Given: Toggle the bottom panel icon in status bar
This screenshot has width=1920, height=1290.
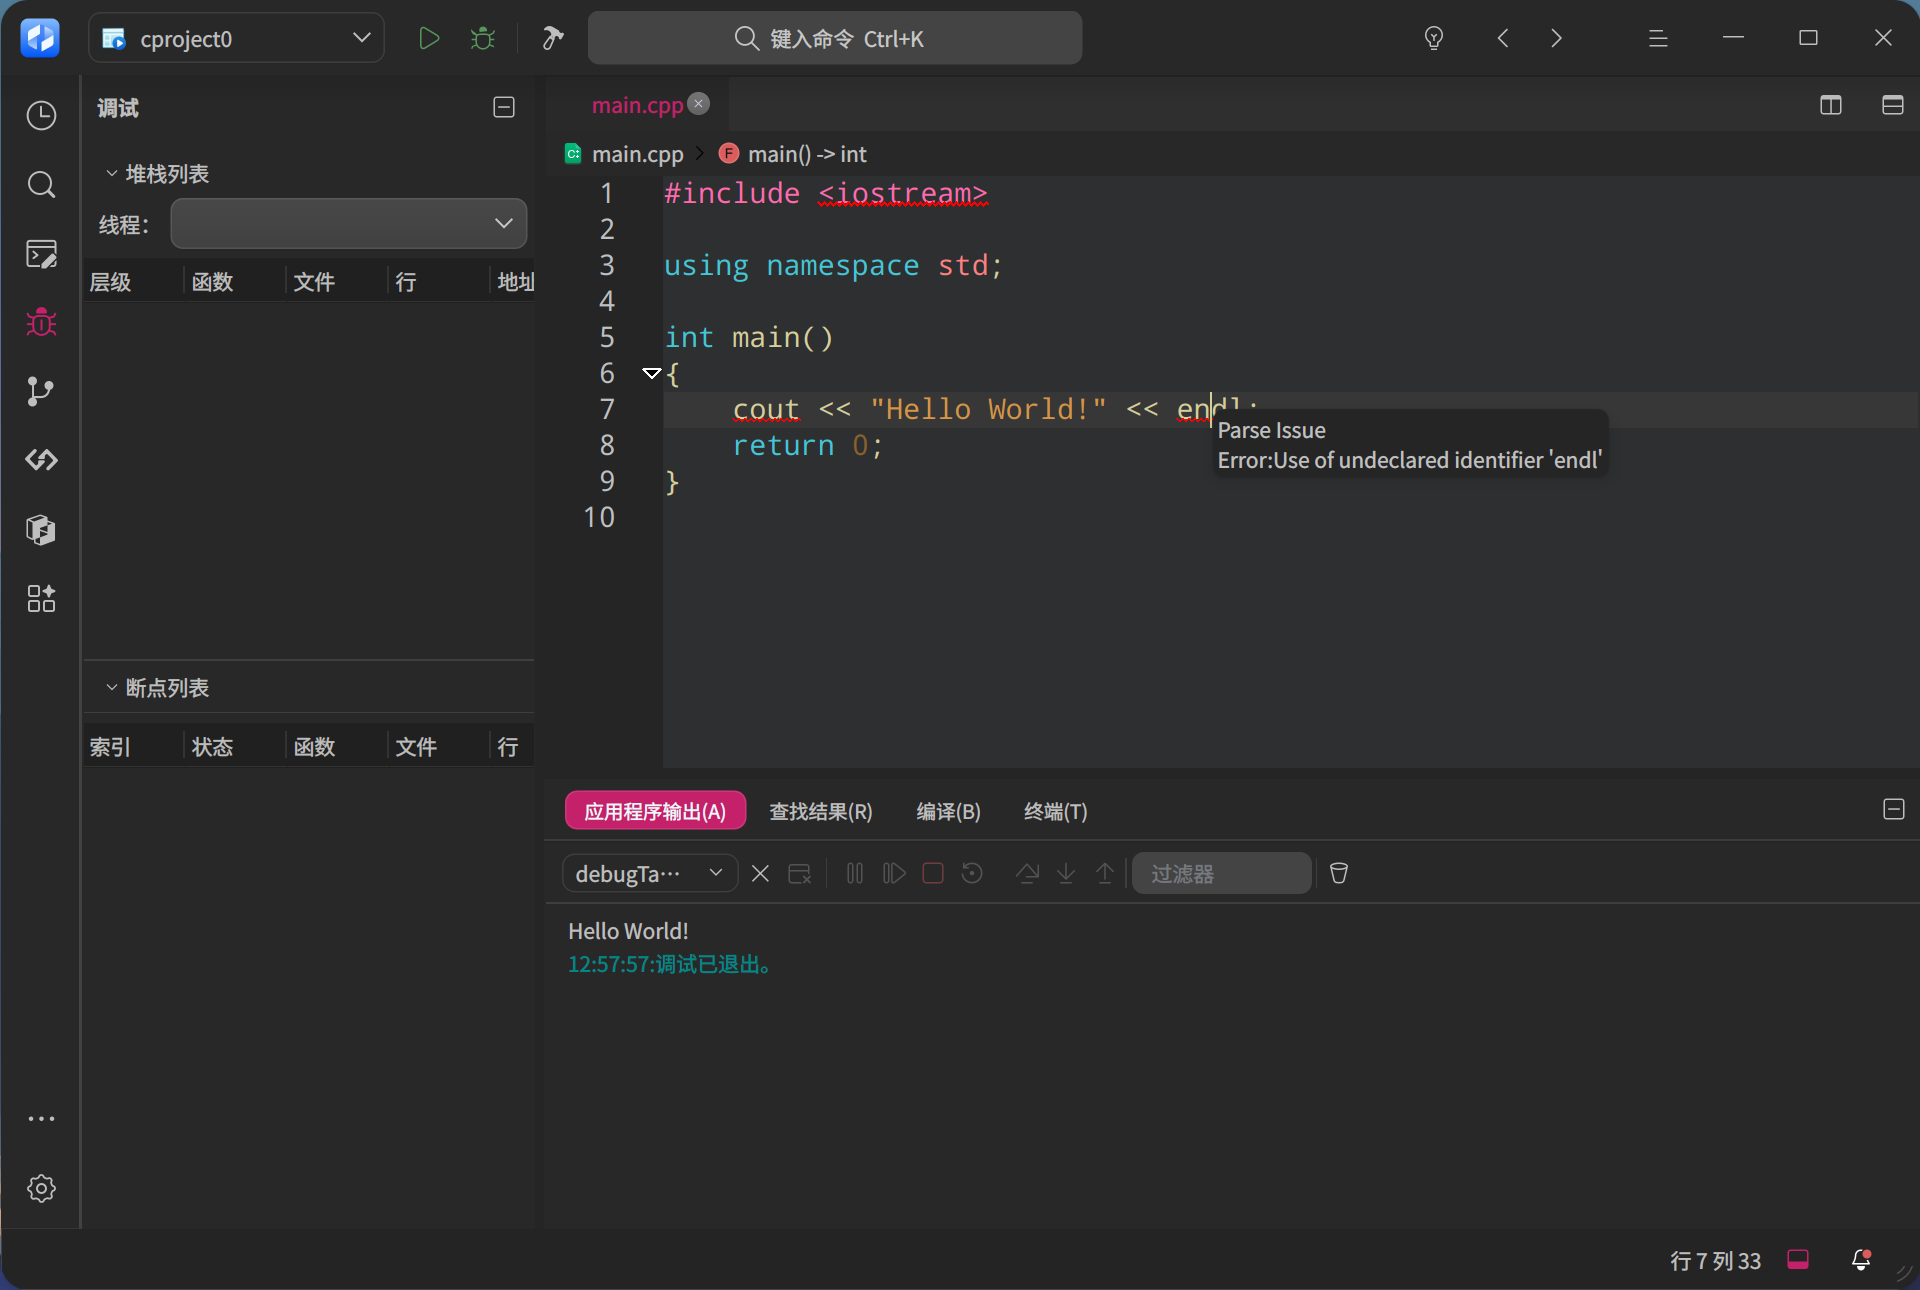Looking at the screenshot, I should tap(1798, 1260).
